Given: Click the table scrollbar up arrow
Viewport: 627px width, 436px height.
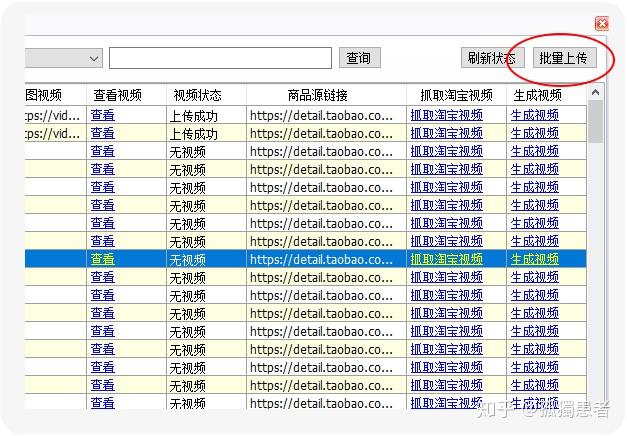Looking at the screenshot, I should click(x=595, y=92).
